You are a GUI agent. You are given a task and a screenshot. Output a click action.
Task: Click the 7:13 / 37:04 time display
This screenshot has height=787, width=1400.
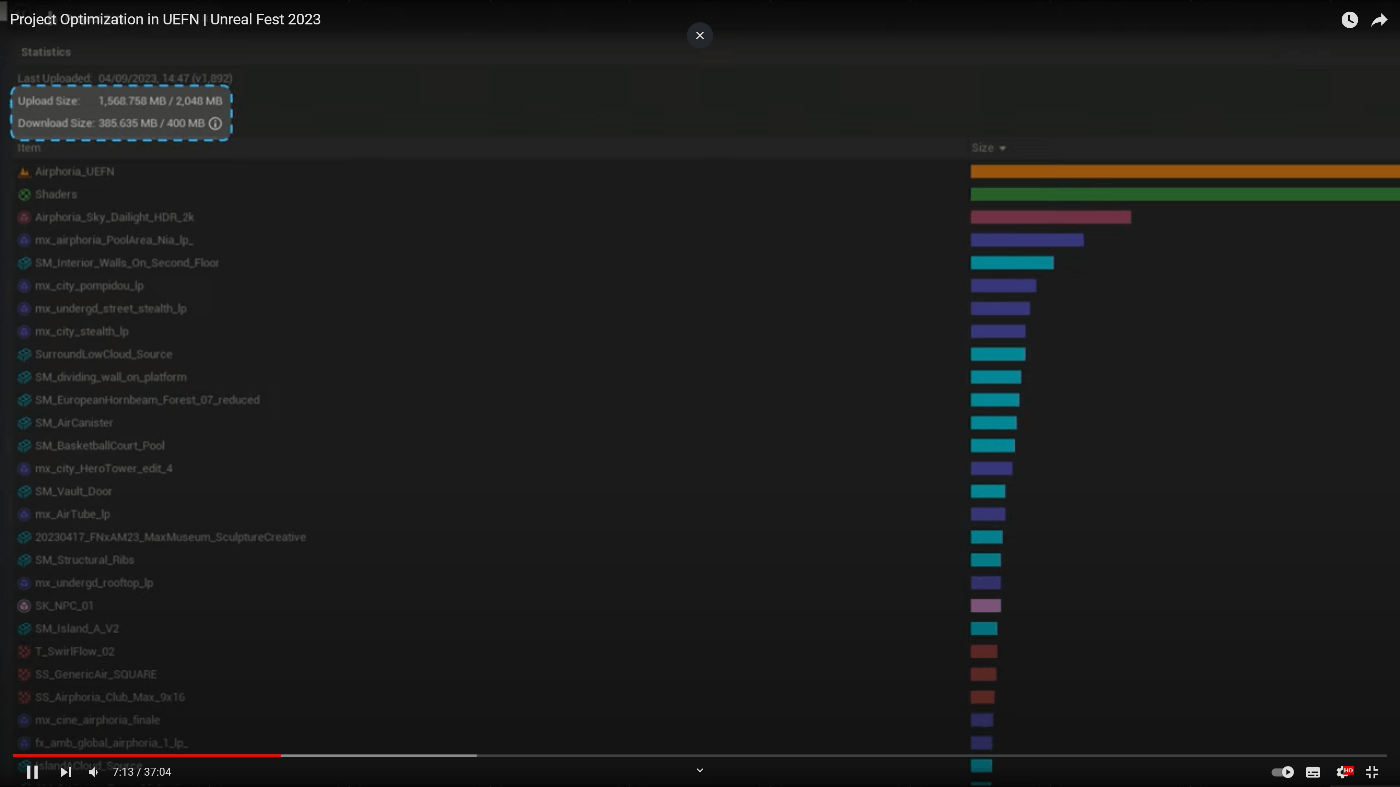(142, 772)
